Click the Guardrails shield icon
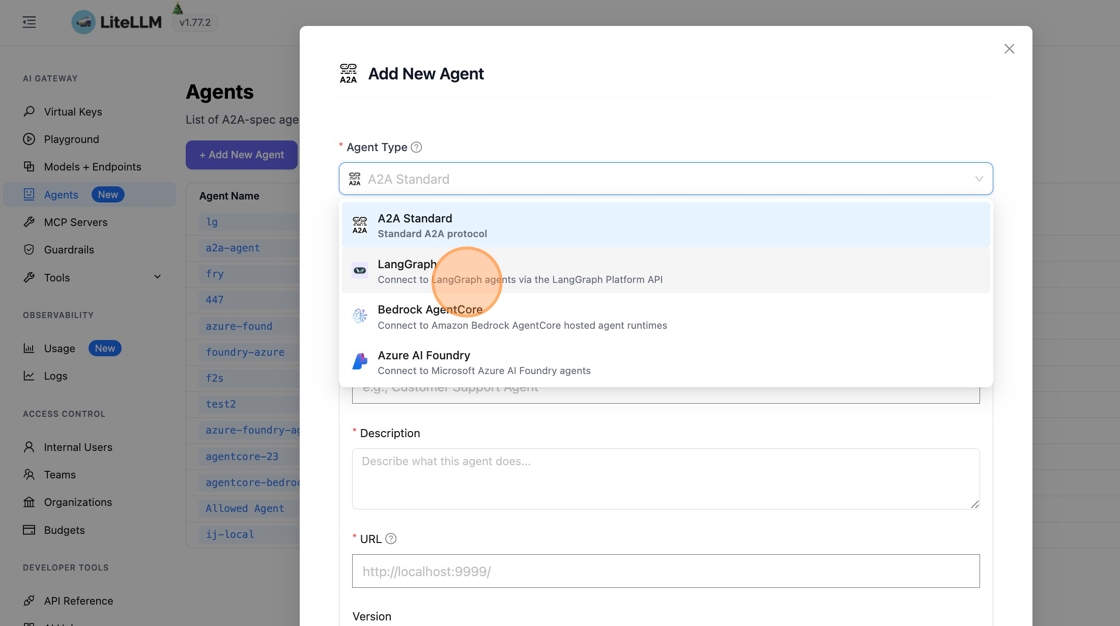This screenshot has width=1120, height=626. [x=29, y=249]
